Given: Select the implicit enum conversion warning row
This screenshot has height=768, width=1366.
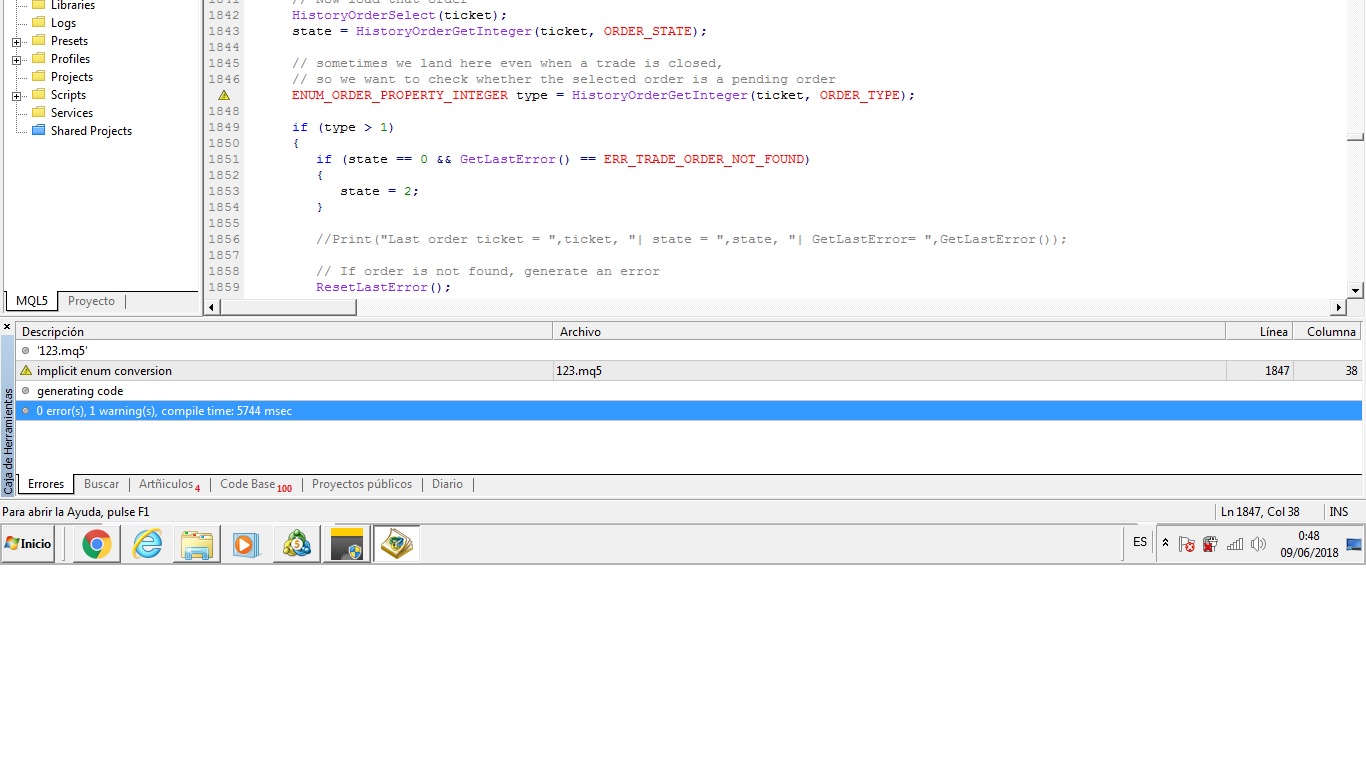Looking at the screenshot, I should (x=689, y=371).
